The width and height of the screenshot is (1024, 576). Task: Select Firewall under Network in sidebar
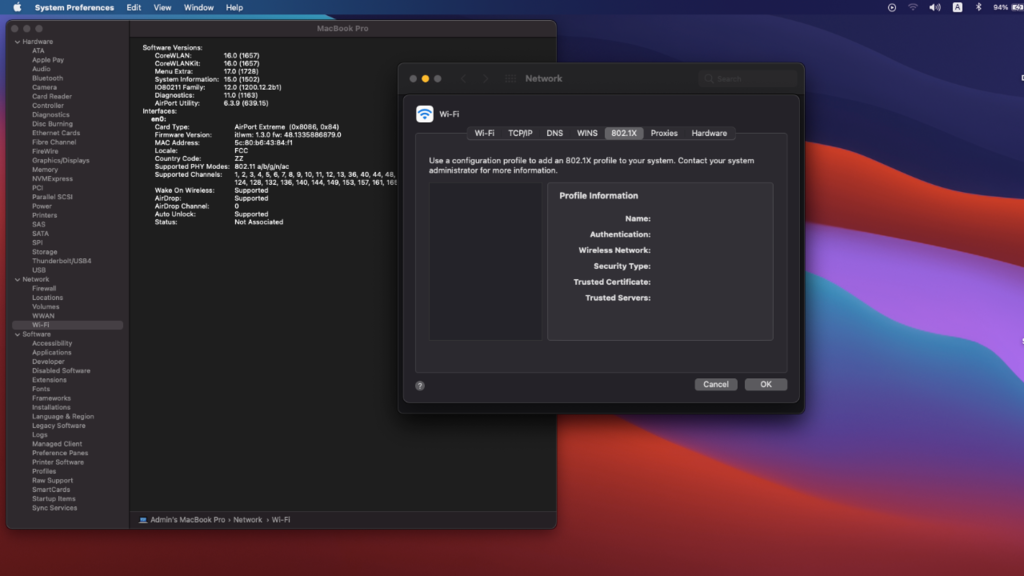pyautogui.click(x=44, y=288)
